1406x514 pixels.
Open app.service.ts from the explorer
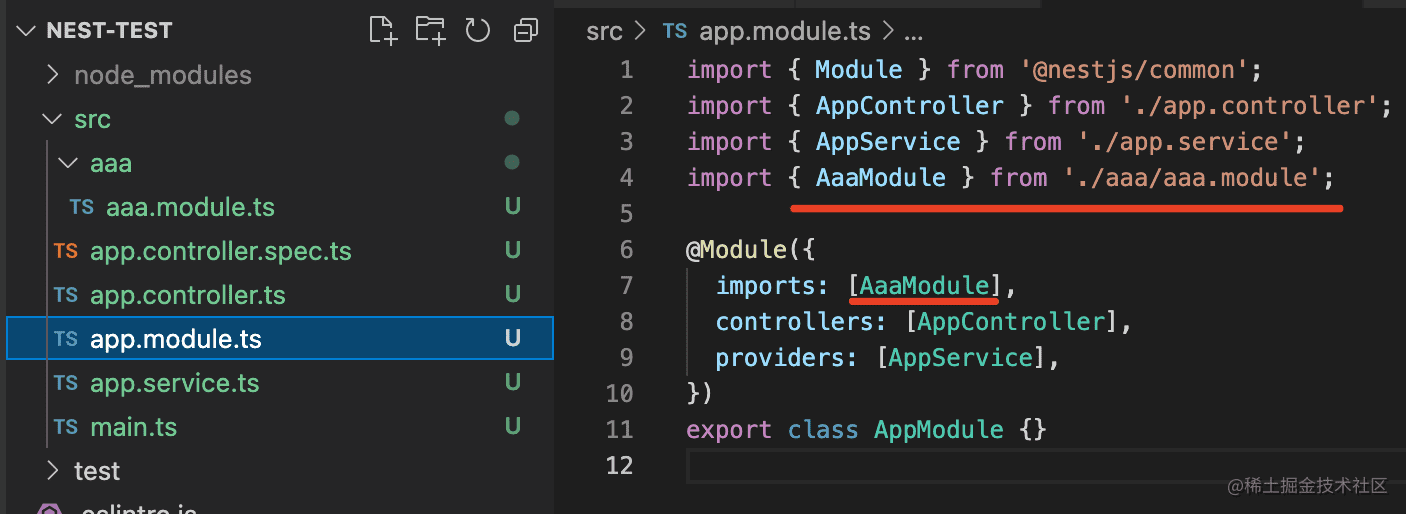(x=174, y=383)
